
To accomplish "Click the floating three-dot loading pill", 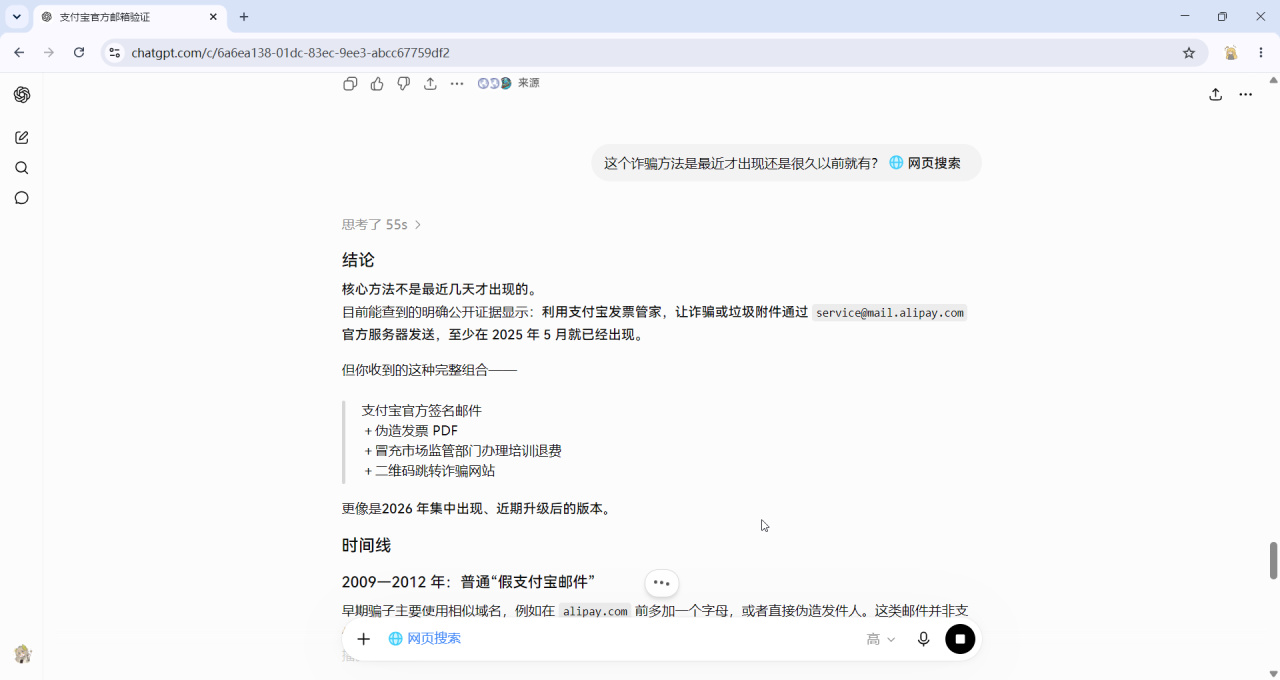I will 661,582.
